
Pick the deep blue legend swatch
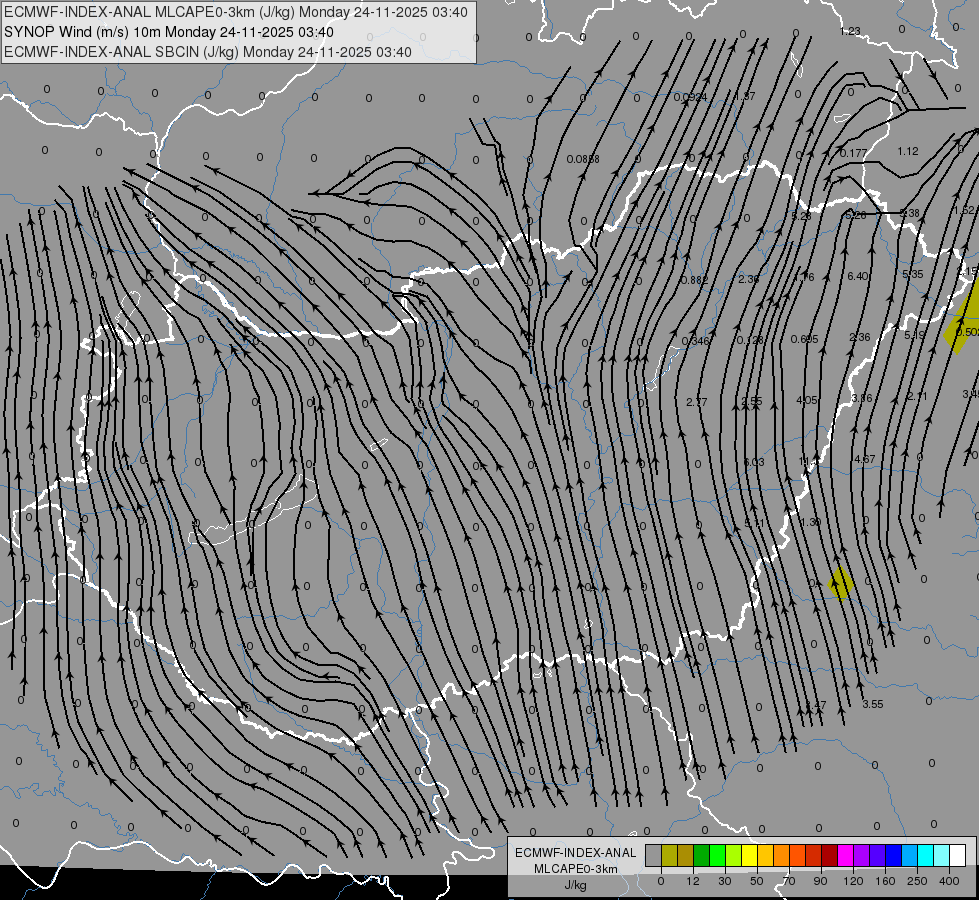coord(894,855)
